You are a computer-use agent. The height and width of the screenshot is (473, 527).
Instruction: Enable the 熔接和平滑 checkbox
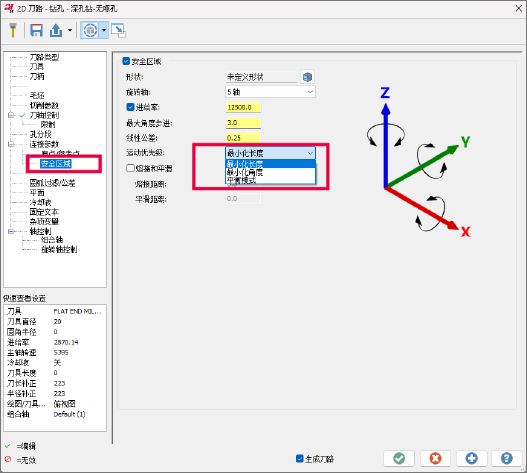[x=130, y=168]
